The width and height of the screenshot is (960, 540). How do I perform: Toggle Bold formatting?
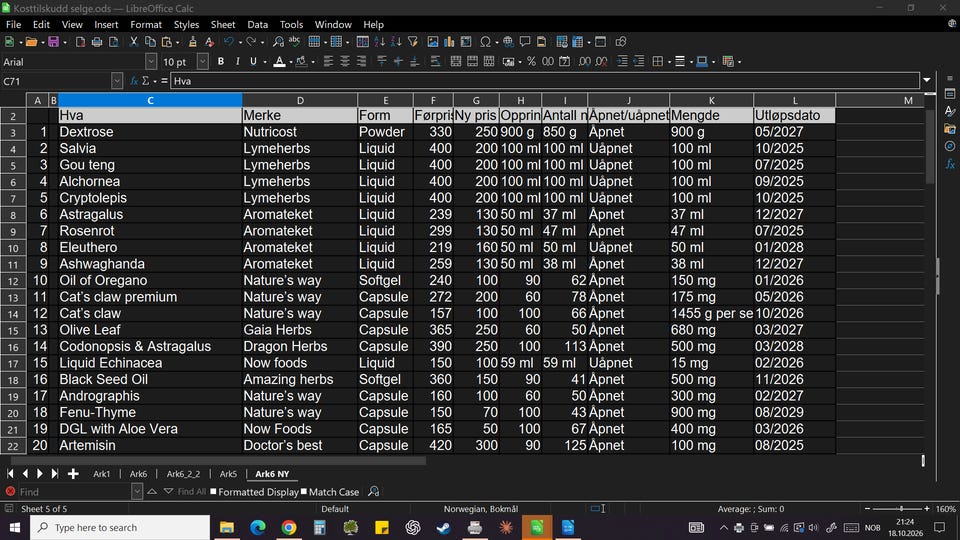[x=221, y=61]
